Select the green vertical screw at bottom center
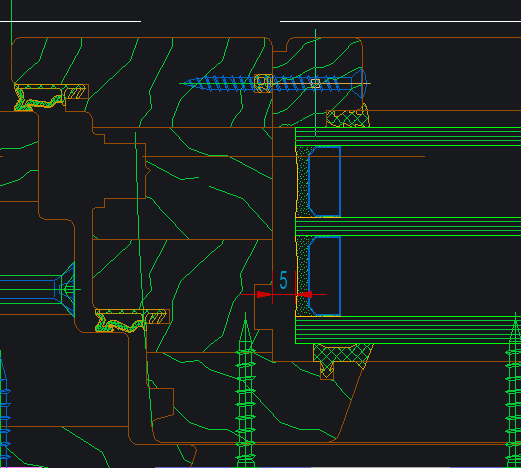The width and height of the screenshot is (521, 468). coord(246,390)
